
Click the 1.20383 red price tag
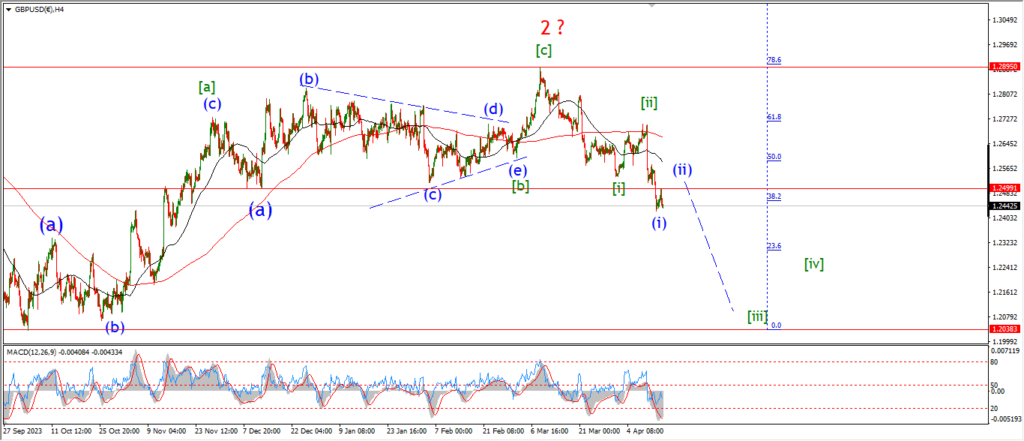point(1005,329)
